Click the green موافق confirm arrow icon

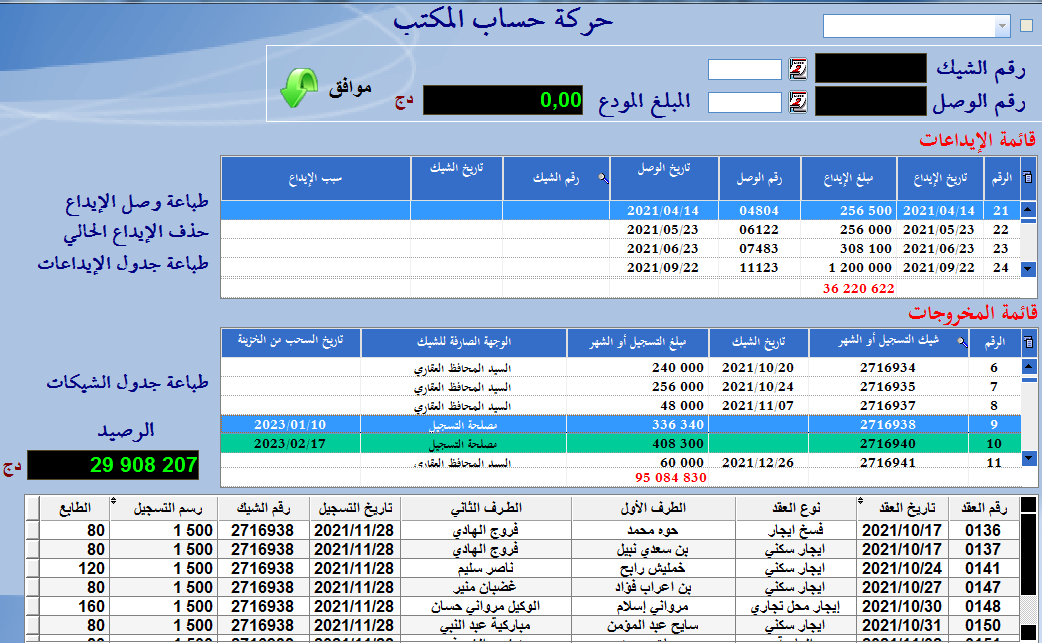pos(297,88)
